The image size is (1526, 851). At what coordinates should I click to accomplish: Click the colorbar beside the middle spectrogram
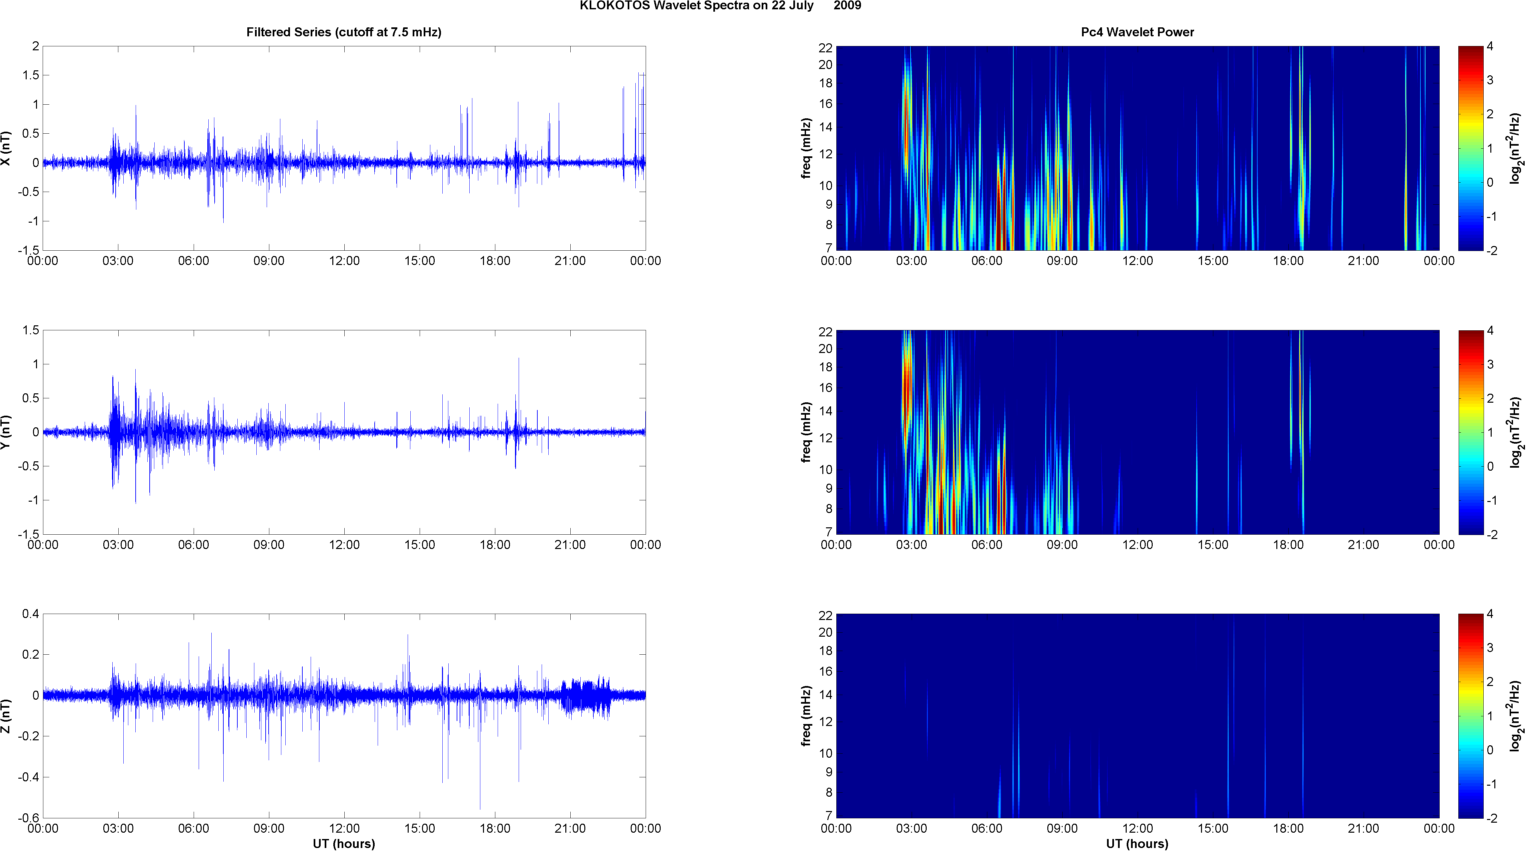click(x=1471, y=432)
